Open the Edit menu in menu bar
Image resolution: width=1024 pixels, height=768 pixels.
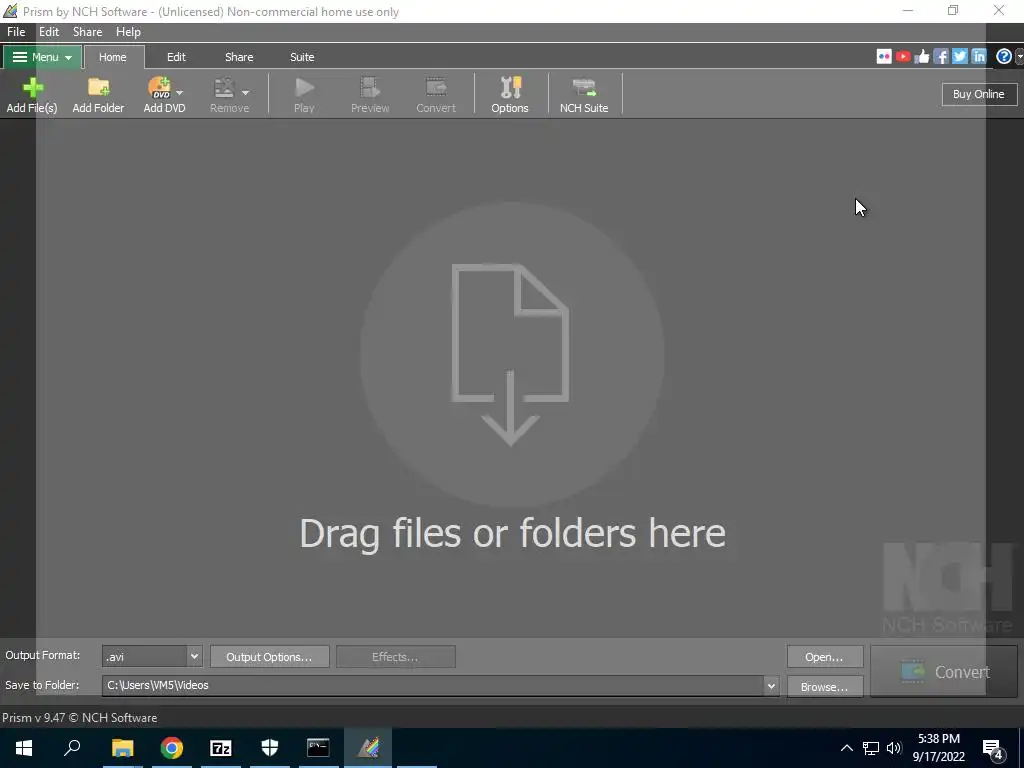coord(49,32)
